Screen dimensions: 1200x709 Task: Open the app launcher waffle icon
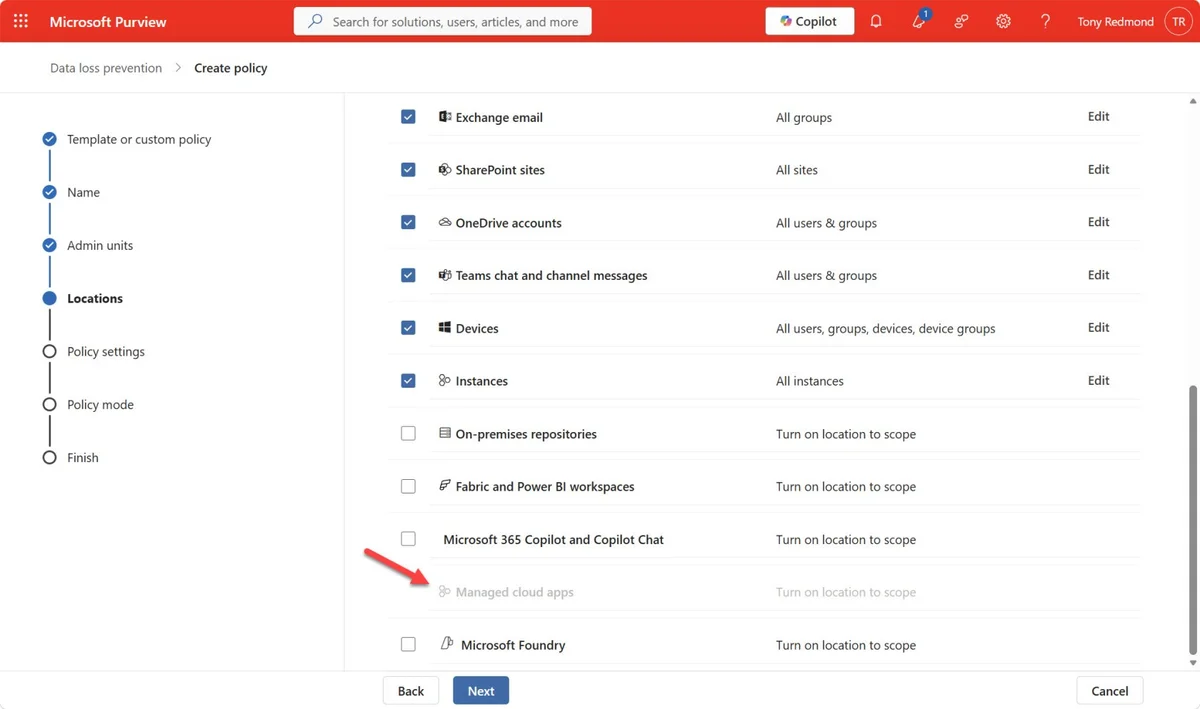coord(21,21)
